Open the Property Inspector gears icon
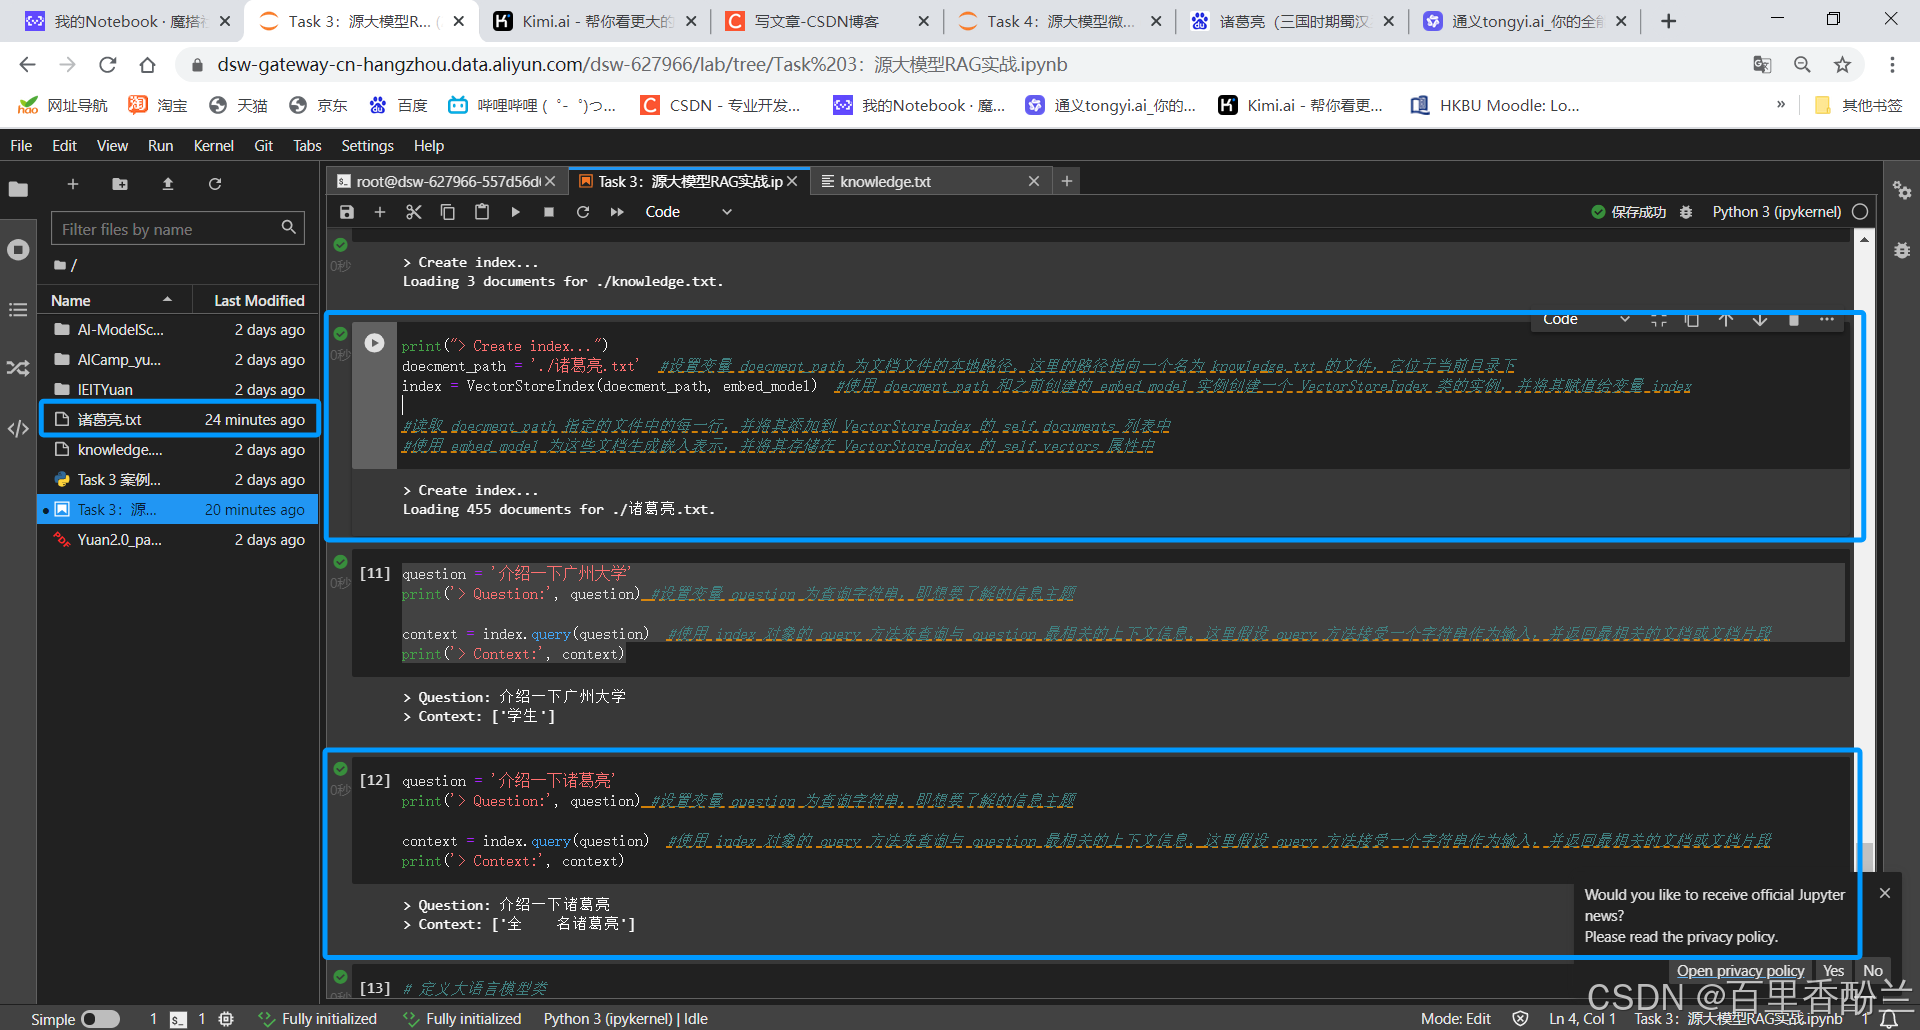 coord(1902,190)
